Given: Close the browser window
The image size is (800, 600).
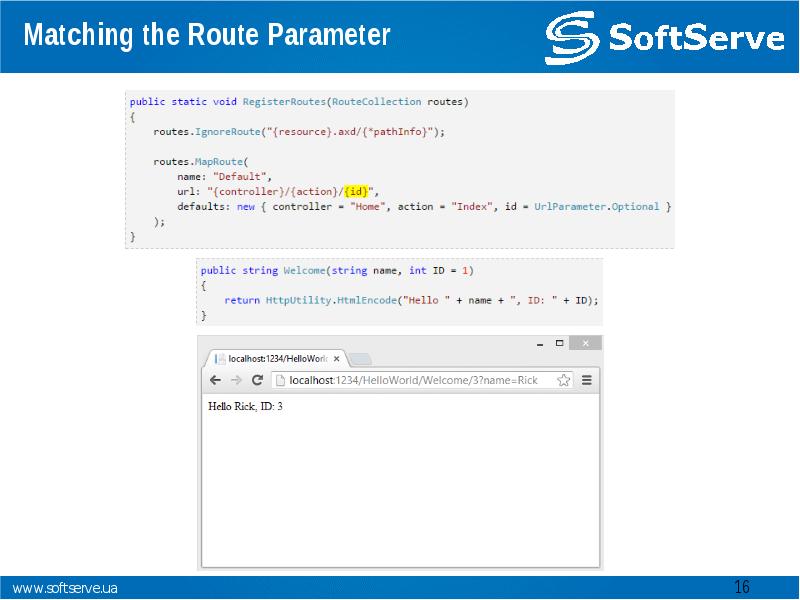Looking at the screenshot, I should [585, 343].
